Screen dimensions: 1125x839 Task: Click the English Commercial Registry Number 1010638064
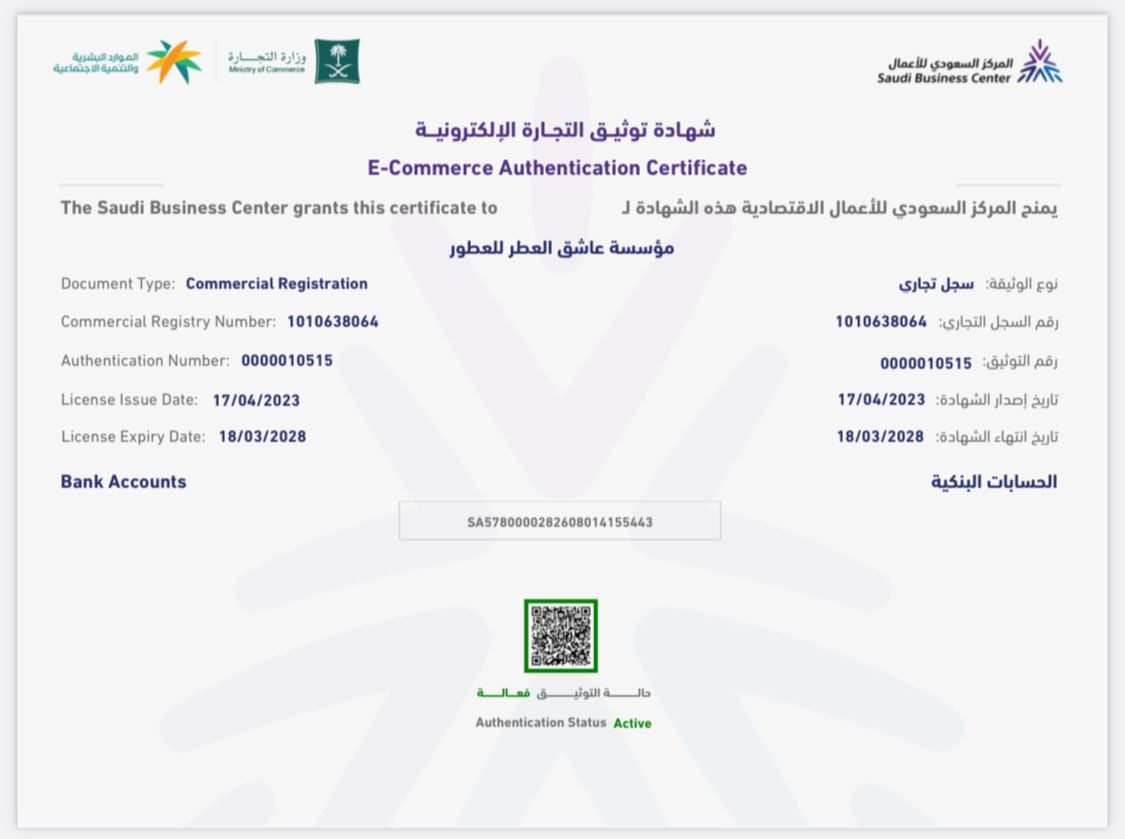click(x=332, y=322)
